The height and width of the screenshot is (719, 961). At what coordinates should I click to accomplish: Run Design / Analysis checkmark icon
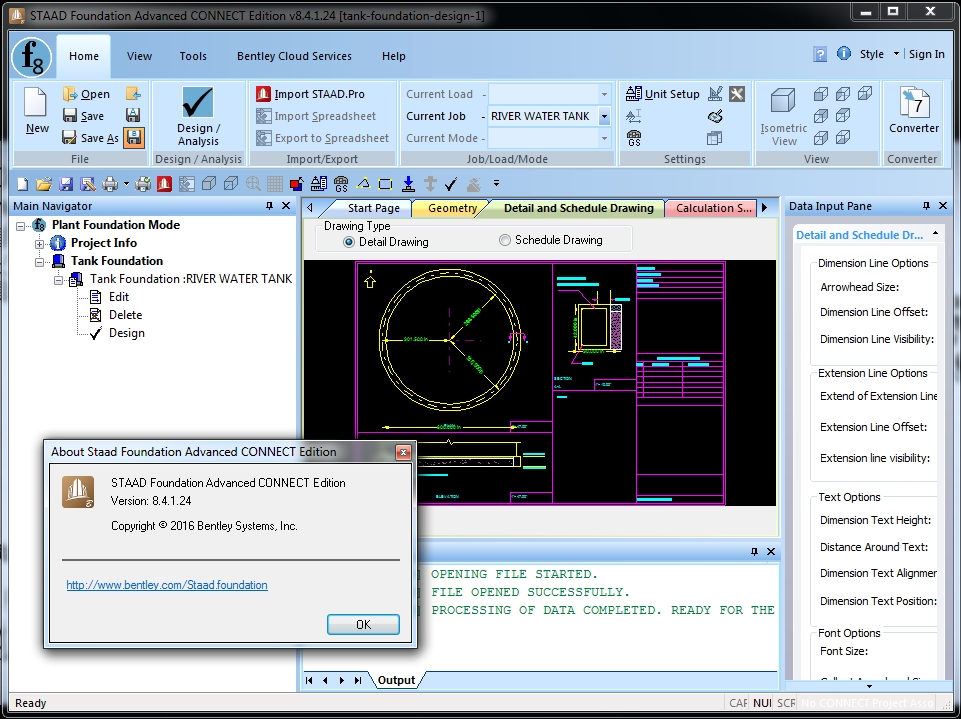tap(198, 103)
